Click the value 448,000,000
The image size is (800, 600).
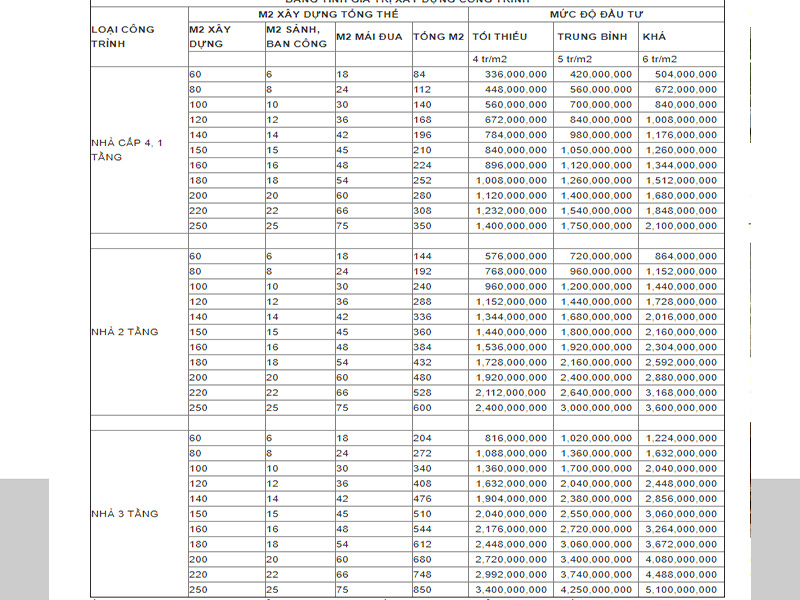516,90
